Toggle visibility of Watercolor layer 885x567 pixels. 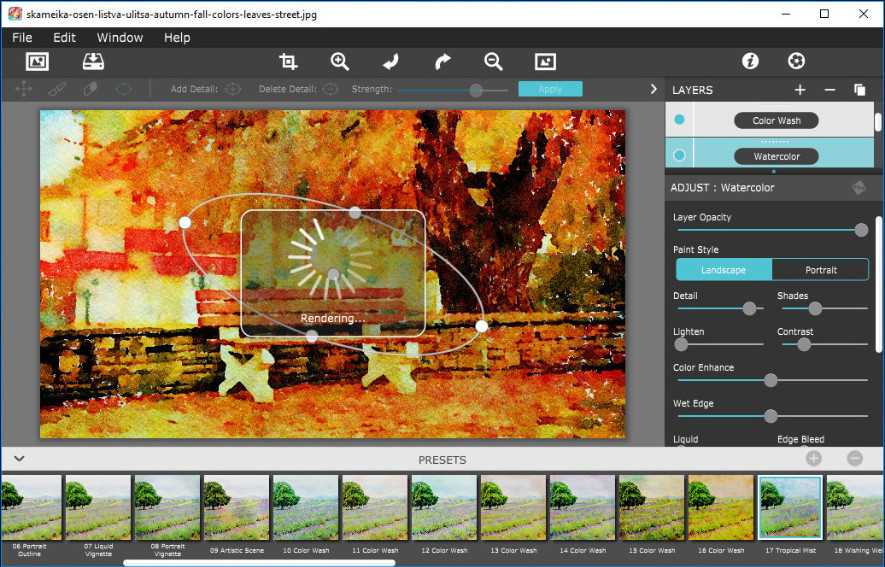680,155
